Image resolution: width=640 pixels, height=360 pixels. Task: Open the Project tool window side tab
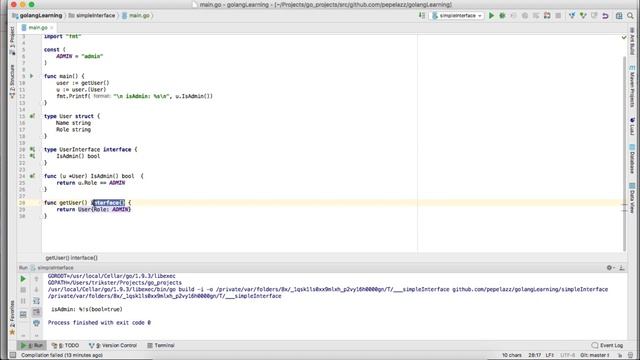pos(12,40)
